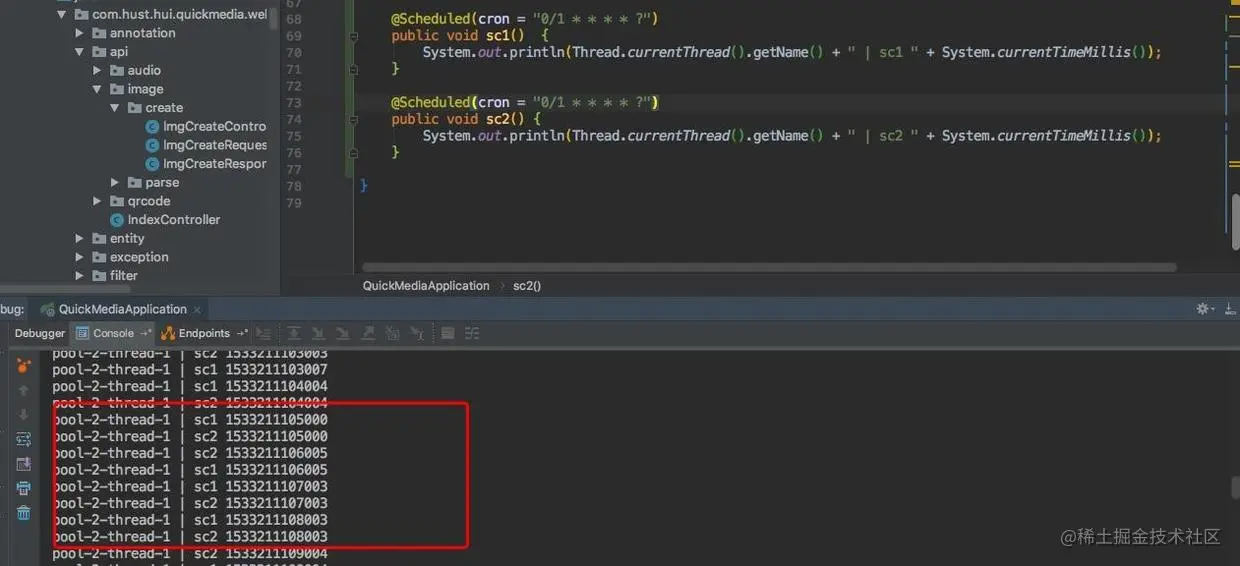Fold the sc1() method in gutter
1240x566 pixels.
[x=354, y=36]
